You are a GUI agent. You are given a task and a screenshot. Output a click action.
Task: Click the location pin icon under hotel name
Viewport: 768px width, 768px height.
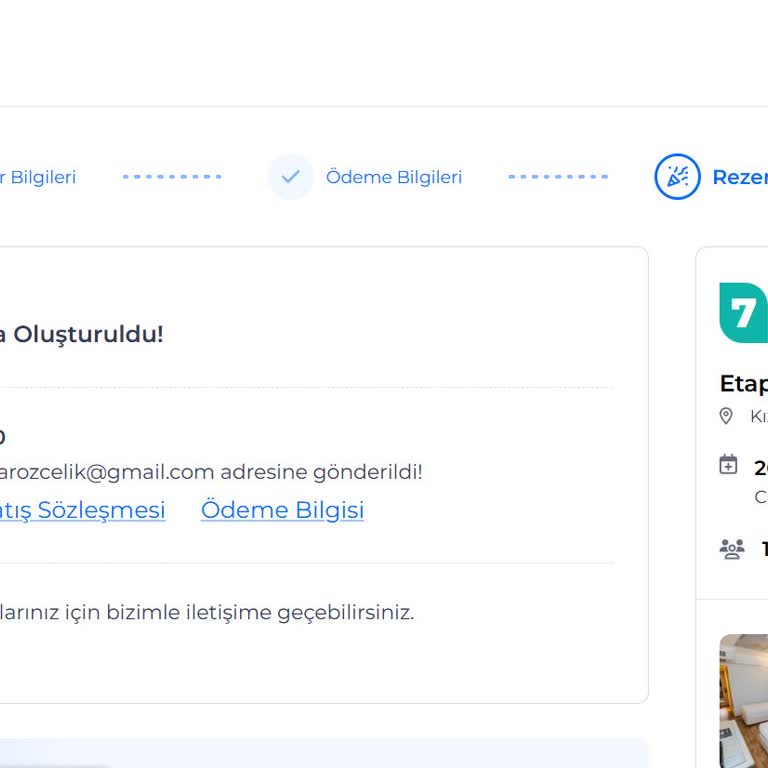(726, 416)
